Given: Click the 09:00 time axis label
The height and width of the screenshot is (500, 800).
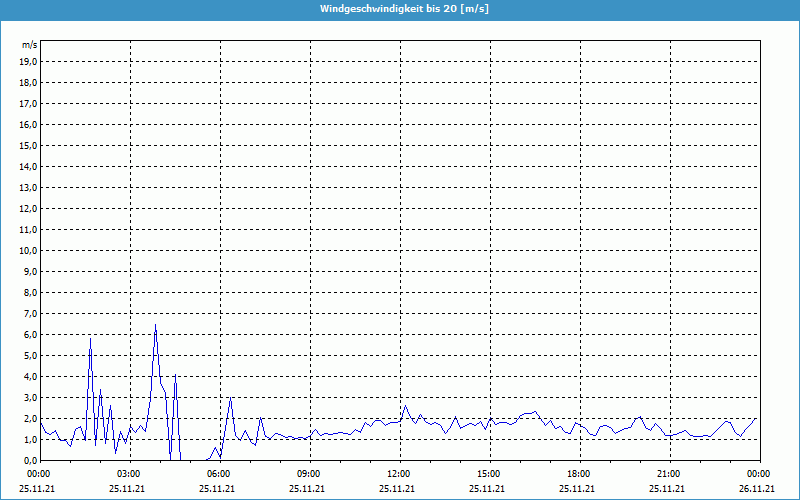Looking at the screenshot, I should (307, 473).
